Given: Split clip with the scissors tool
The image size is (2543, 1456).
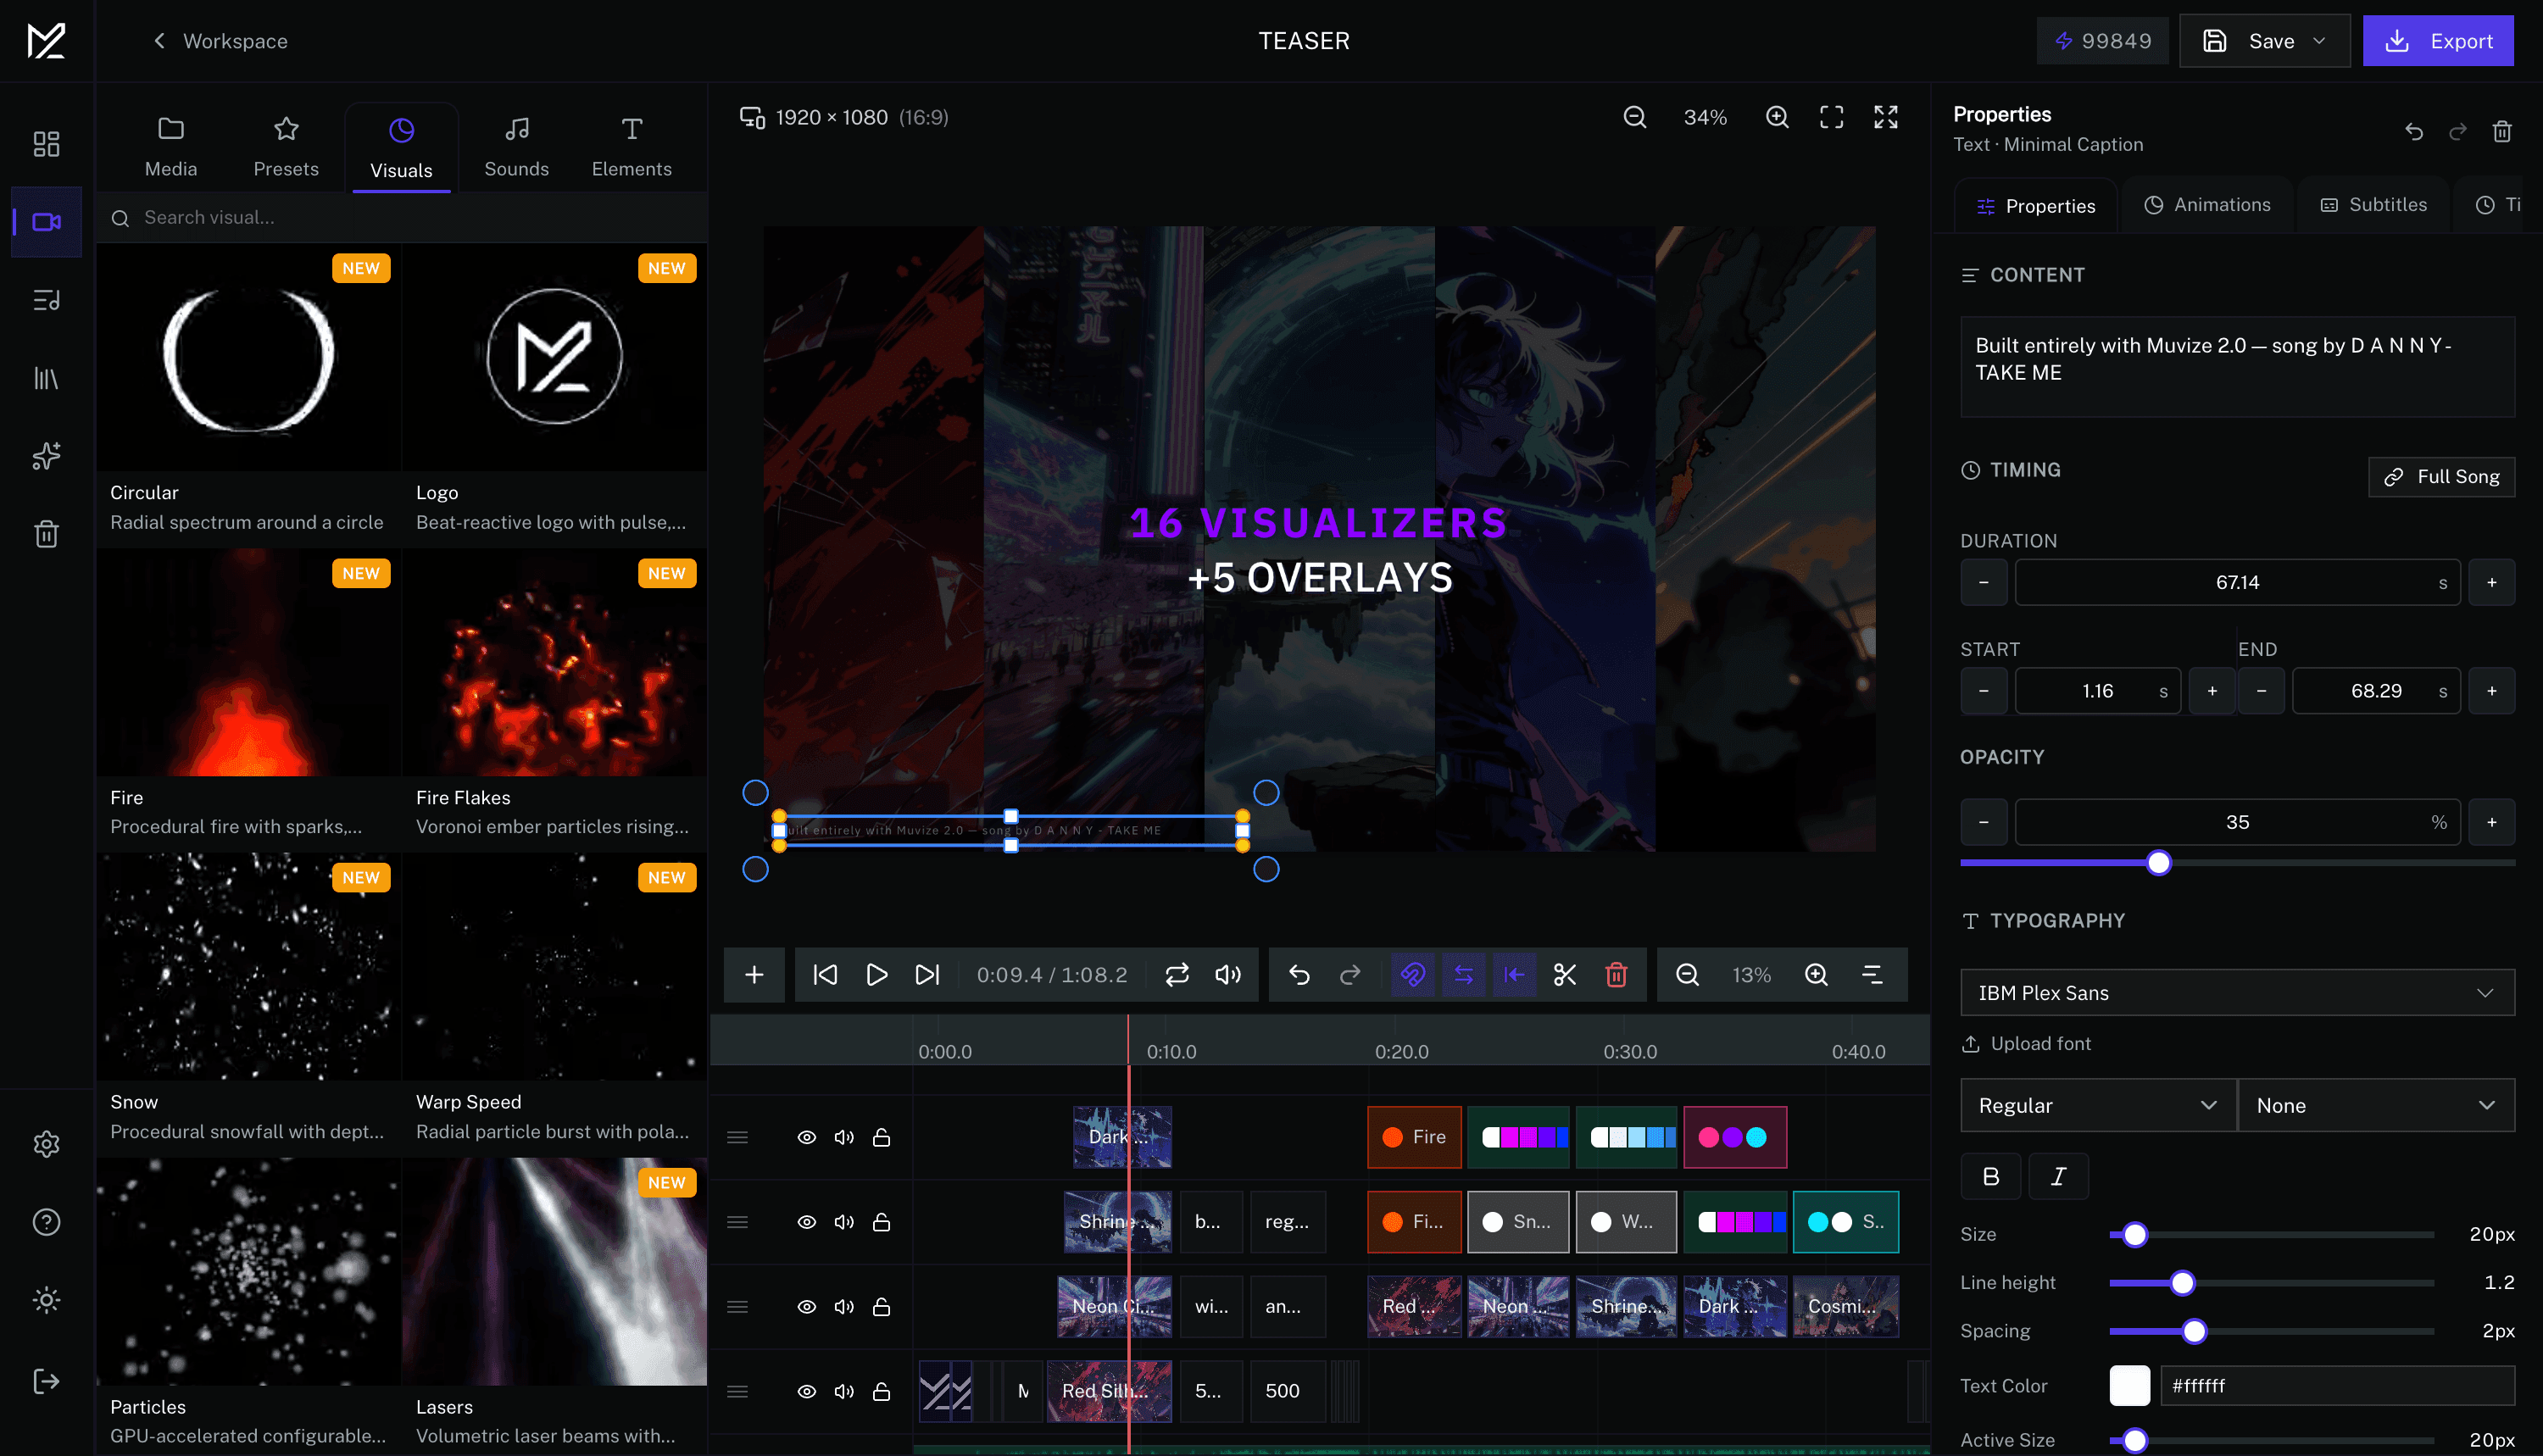Looking at the screenshot, I should click(1565, 974).
